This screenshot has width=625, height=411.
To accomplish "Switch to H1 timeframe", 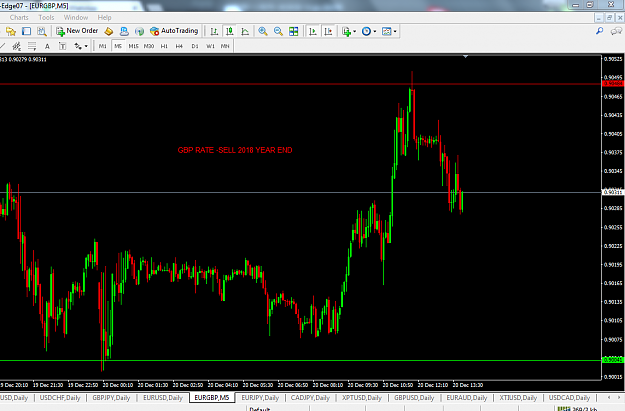I will click(164, 46).
